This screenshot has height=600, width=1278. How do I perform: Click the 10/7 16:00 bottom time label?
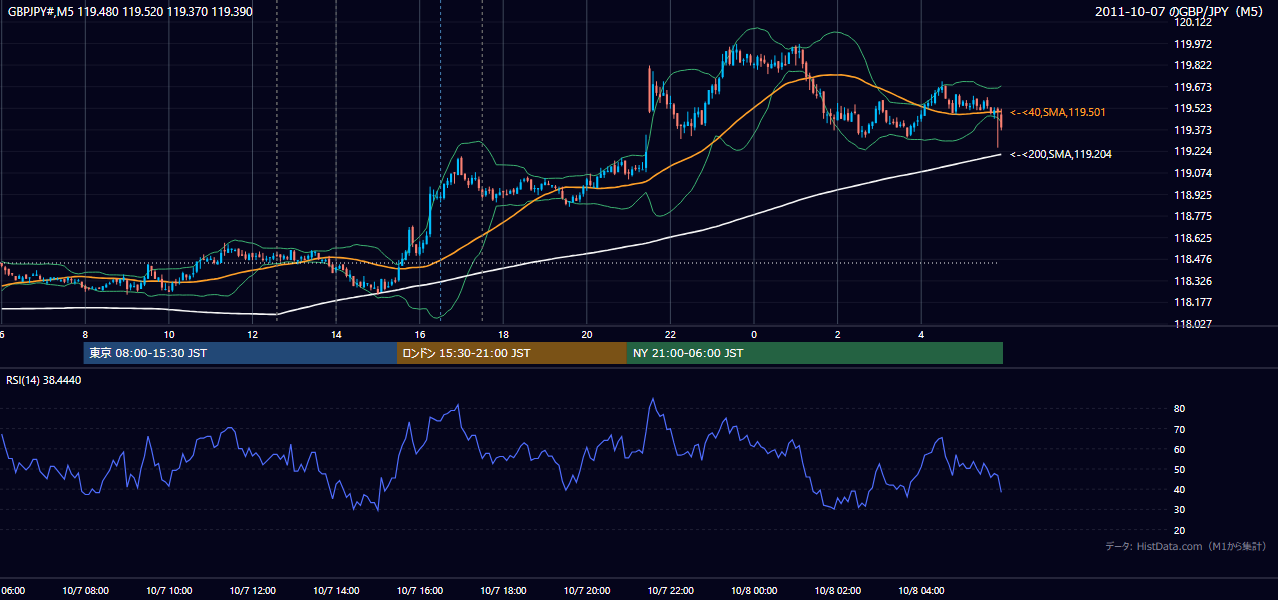click(x=419, y=591)
